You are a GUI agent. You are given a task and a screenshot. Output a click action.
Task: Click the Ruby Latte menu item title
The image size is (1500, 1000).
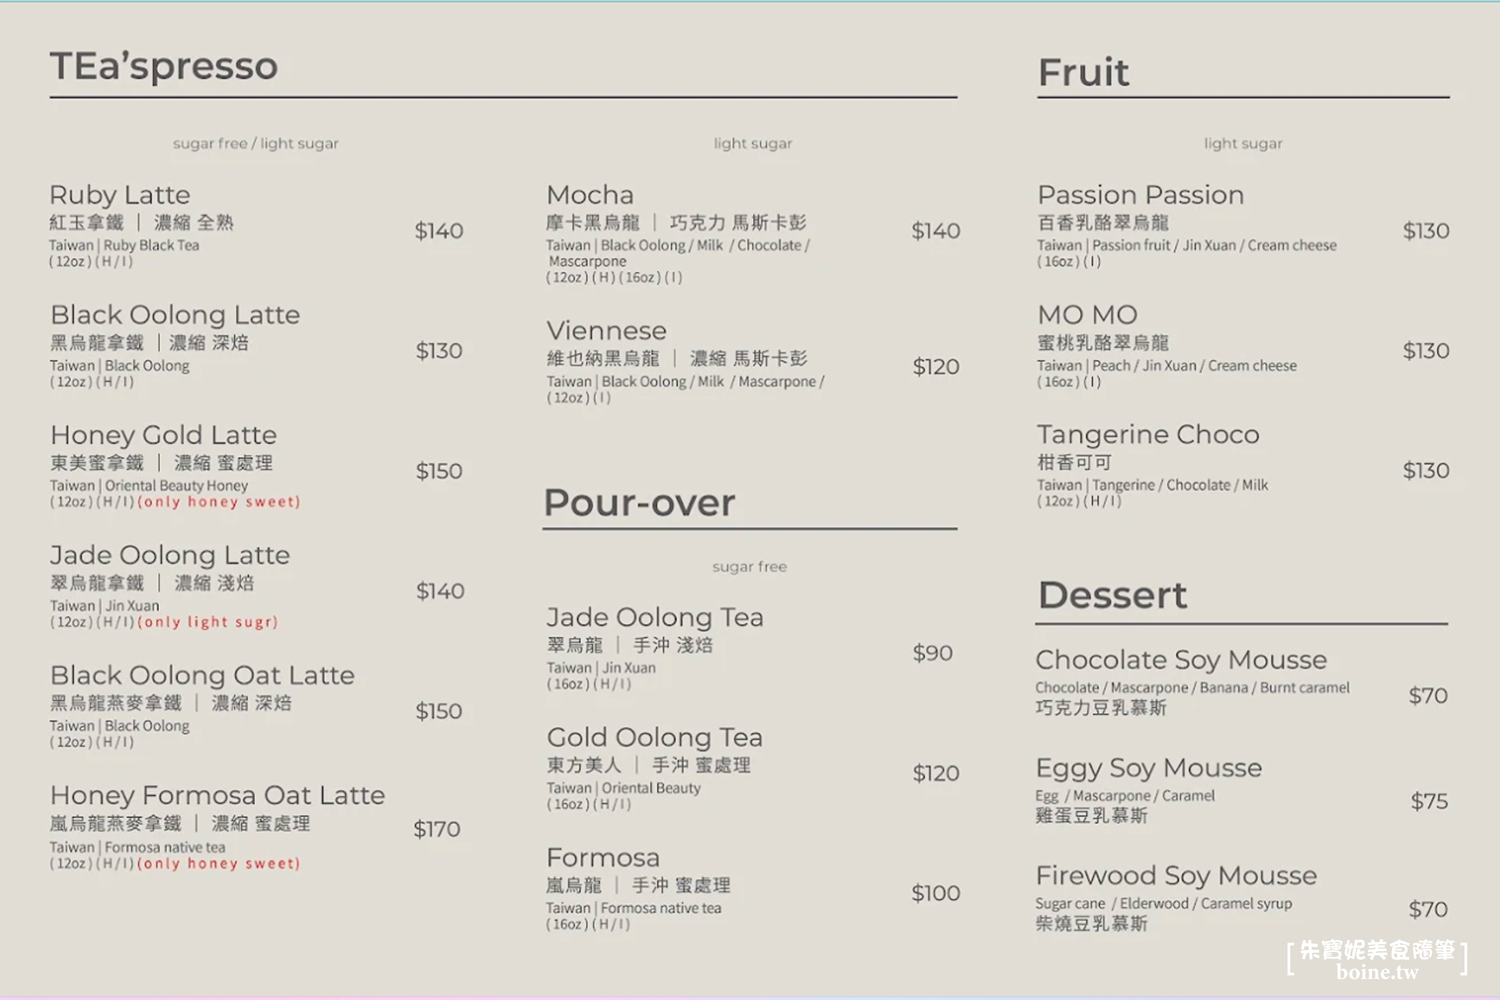(120, 195)
